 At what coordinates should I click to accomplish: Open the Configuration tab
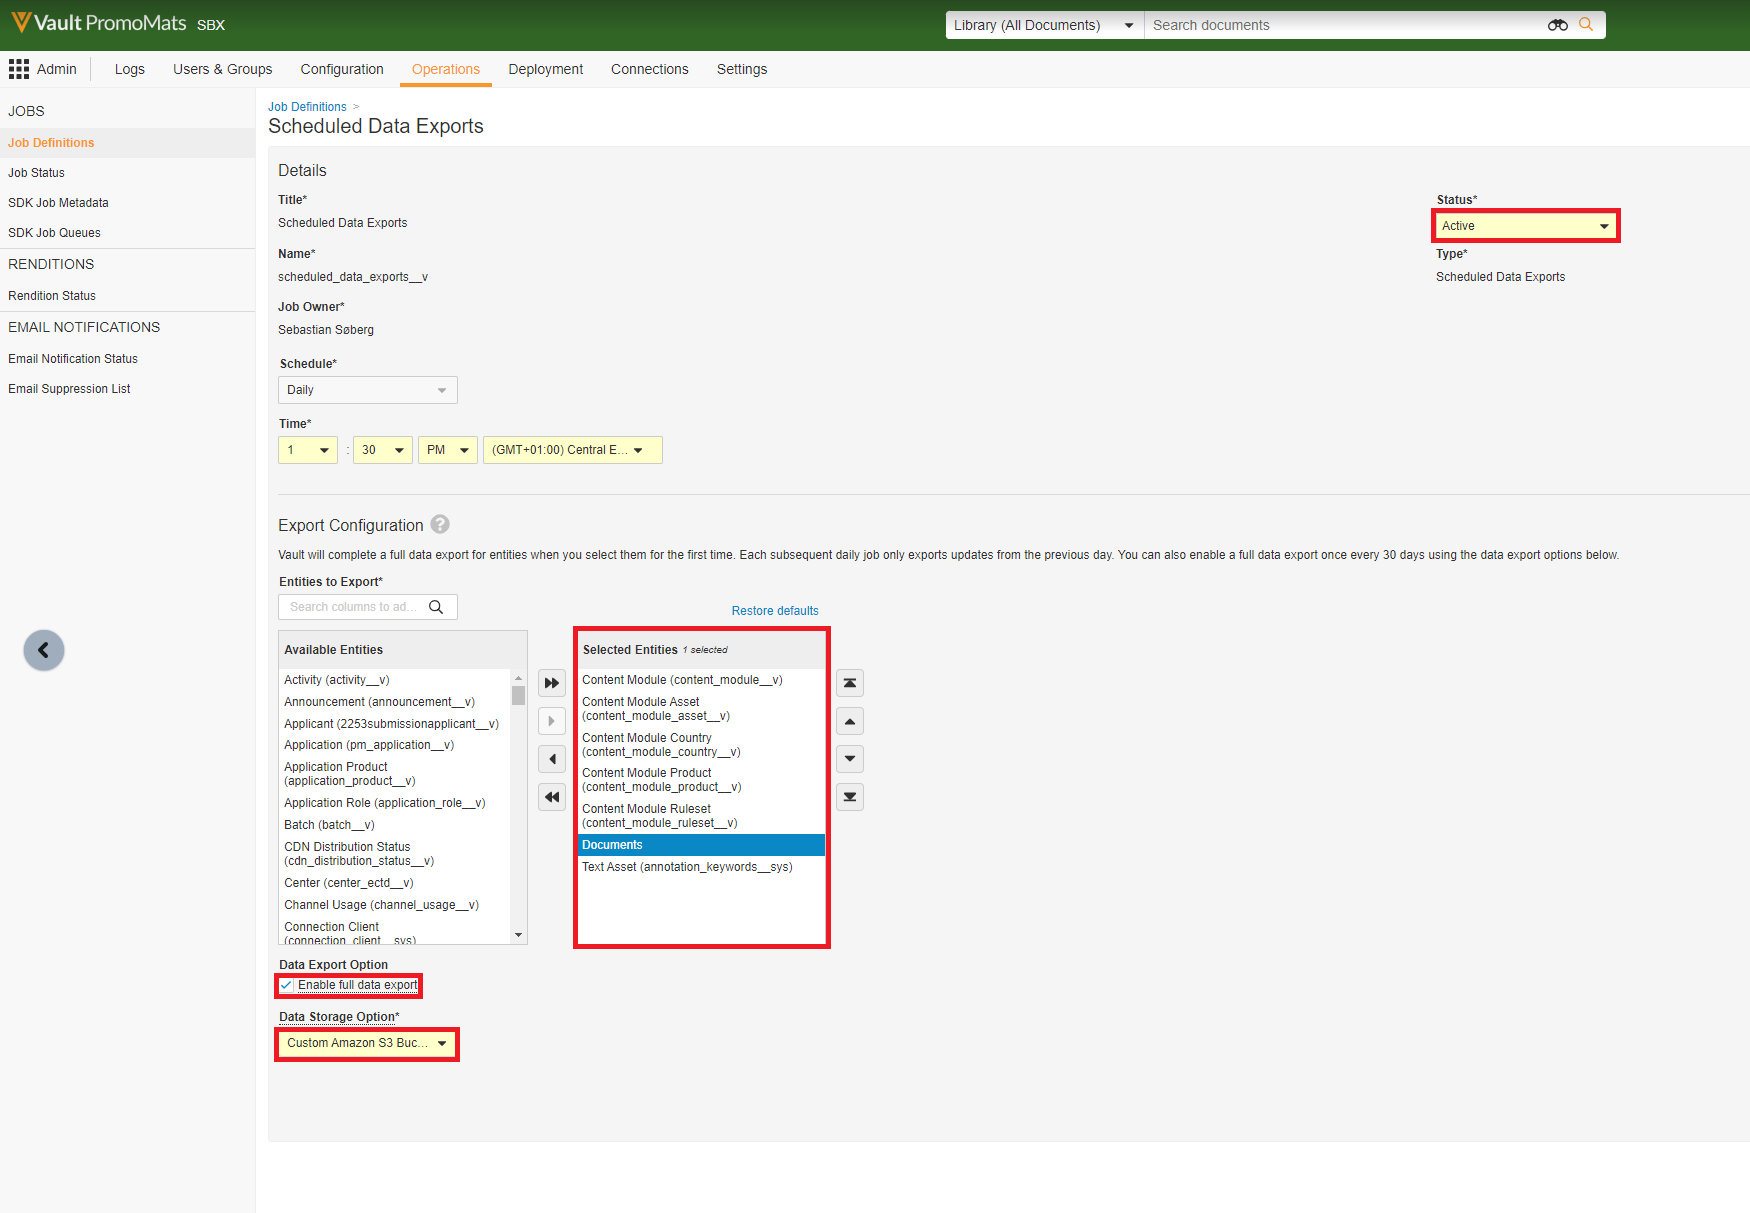[x=342, y=69]
